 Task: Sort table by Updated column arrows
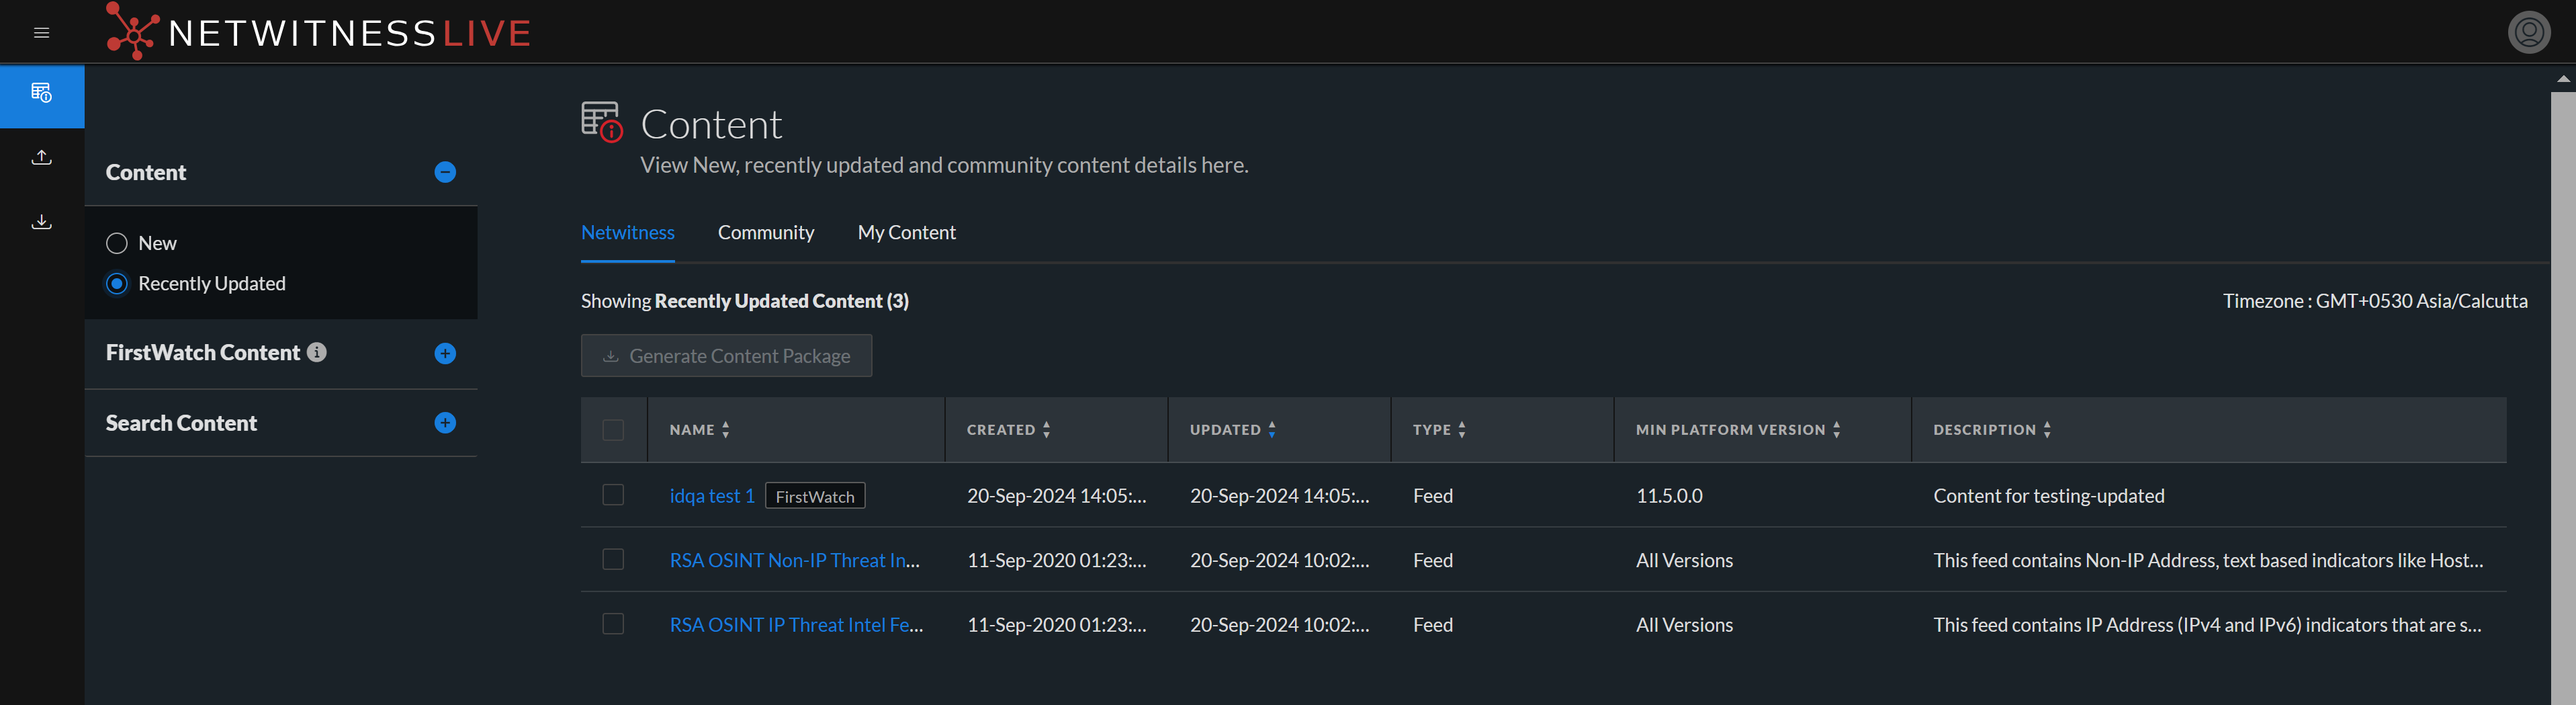[1272, 430]
